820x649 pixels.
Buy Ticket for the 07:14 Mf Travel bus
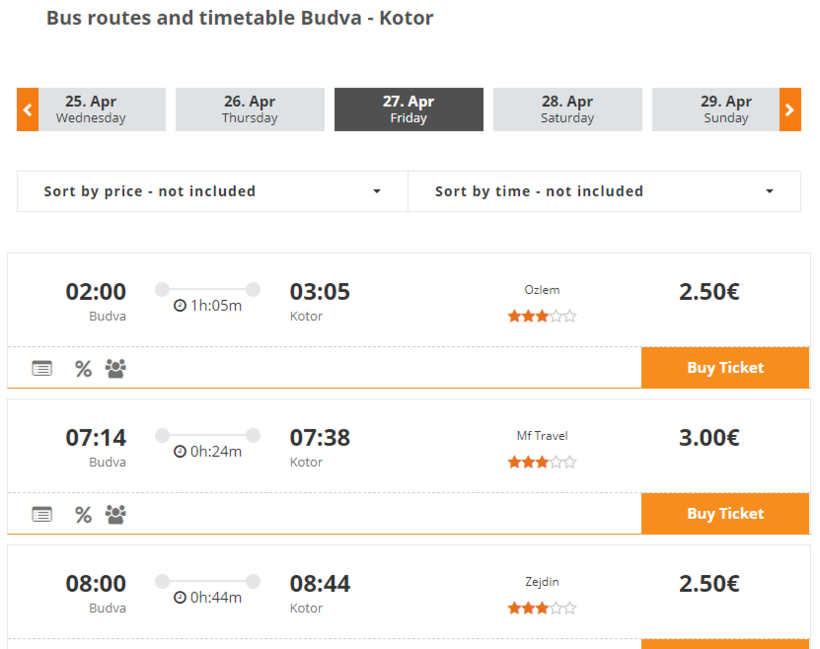click(x=725, y=514)
